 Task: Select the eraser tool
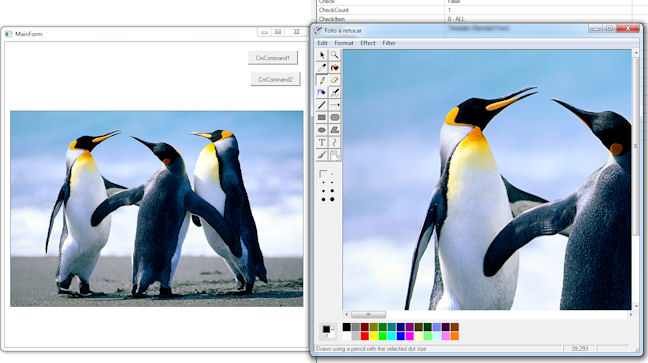click(x=334, y=80)
